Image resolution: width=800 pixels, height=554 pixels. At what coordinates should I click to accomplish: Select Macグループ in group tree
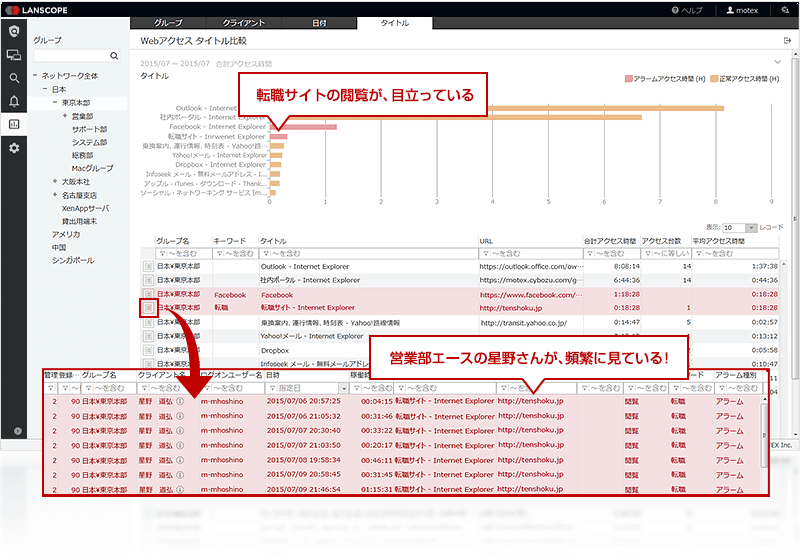(92, 168)
